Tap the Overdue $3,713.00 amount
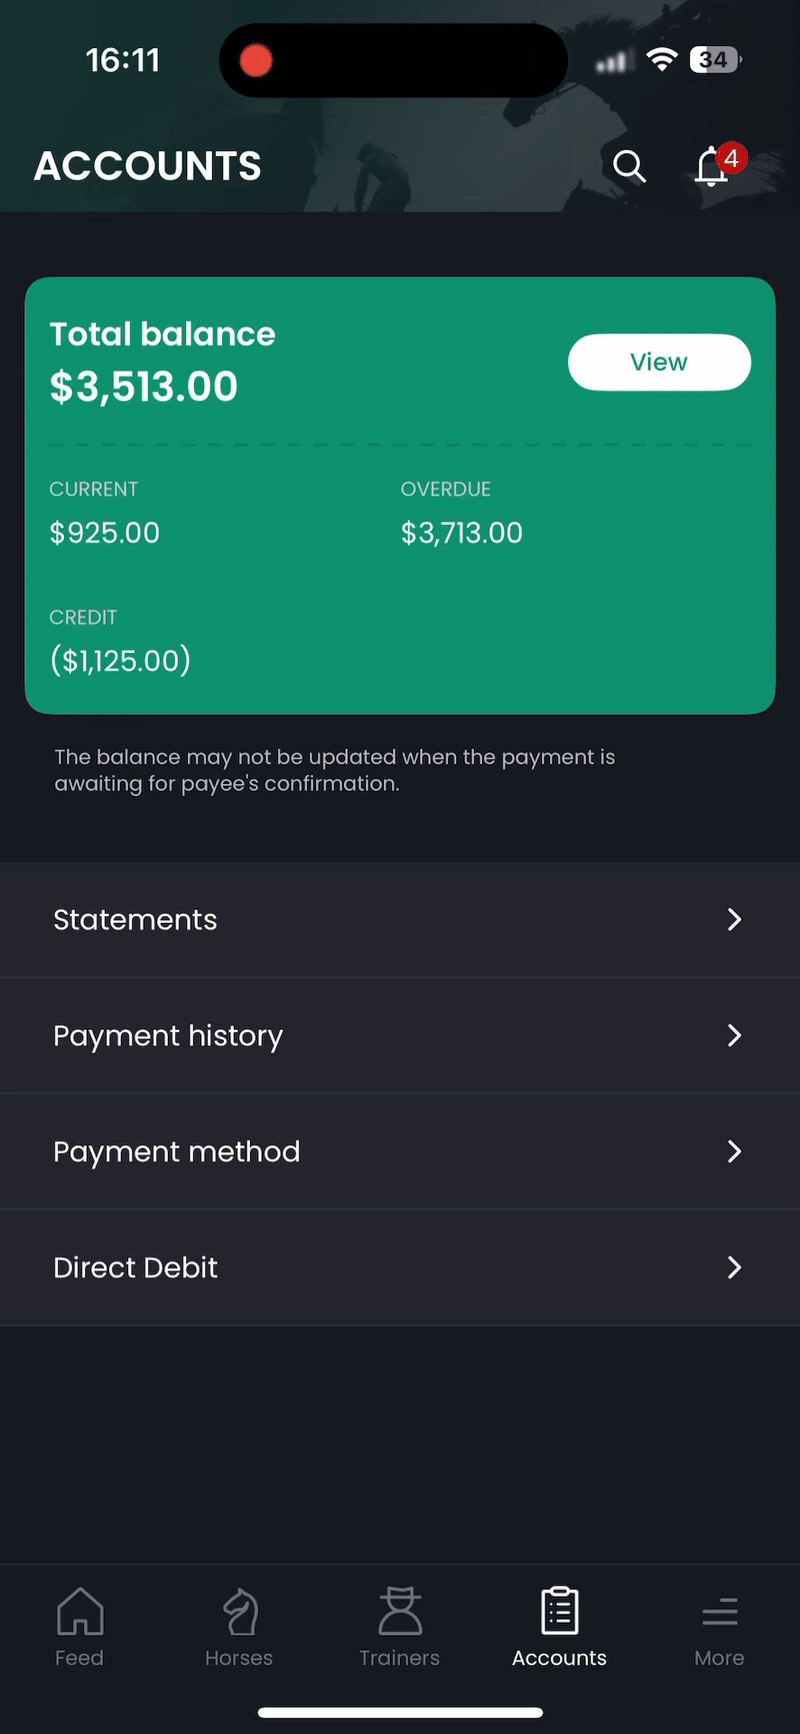800x1734 pixels. click(x=462, y=533)
